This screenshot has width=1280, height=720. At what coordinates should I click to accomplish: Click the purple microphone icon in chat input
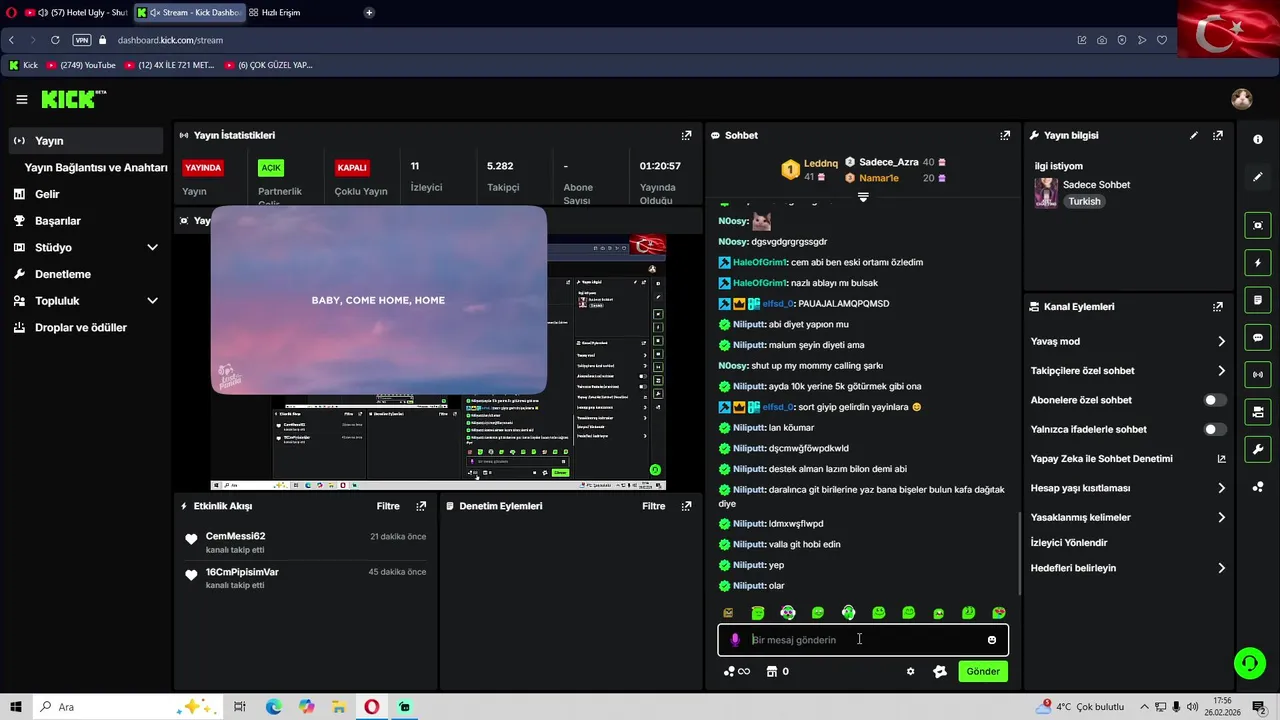pyautogui.click(x=735, y=640)
